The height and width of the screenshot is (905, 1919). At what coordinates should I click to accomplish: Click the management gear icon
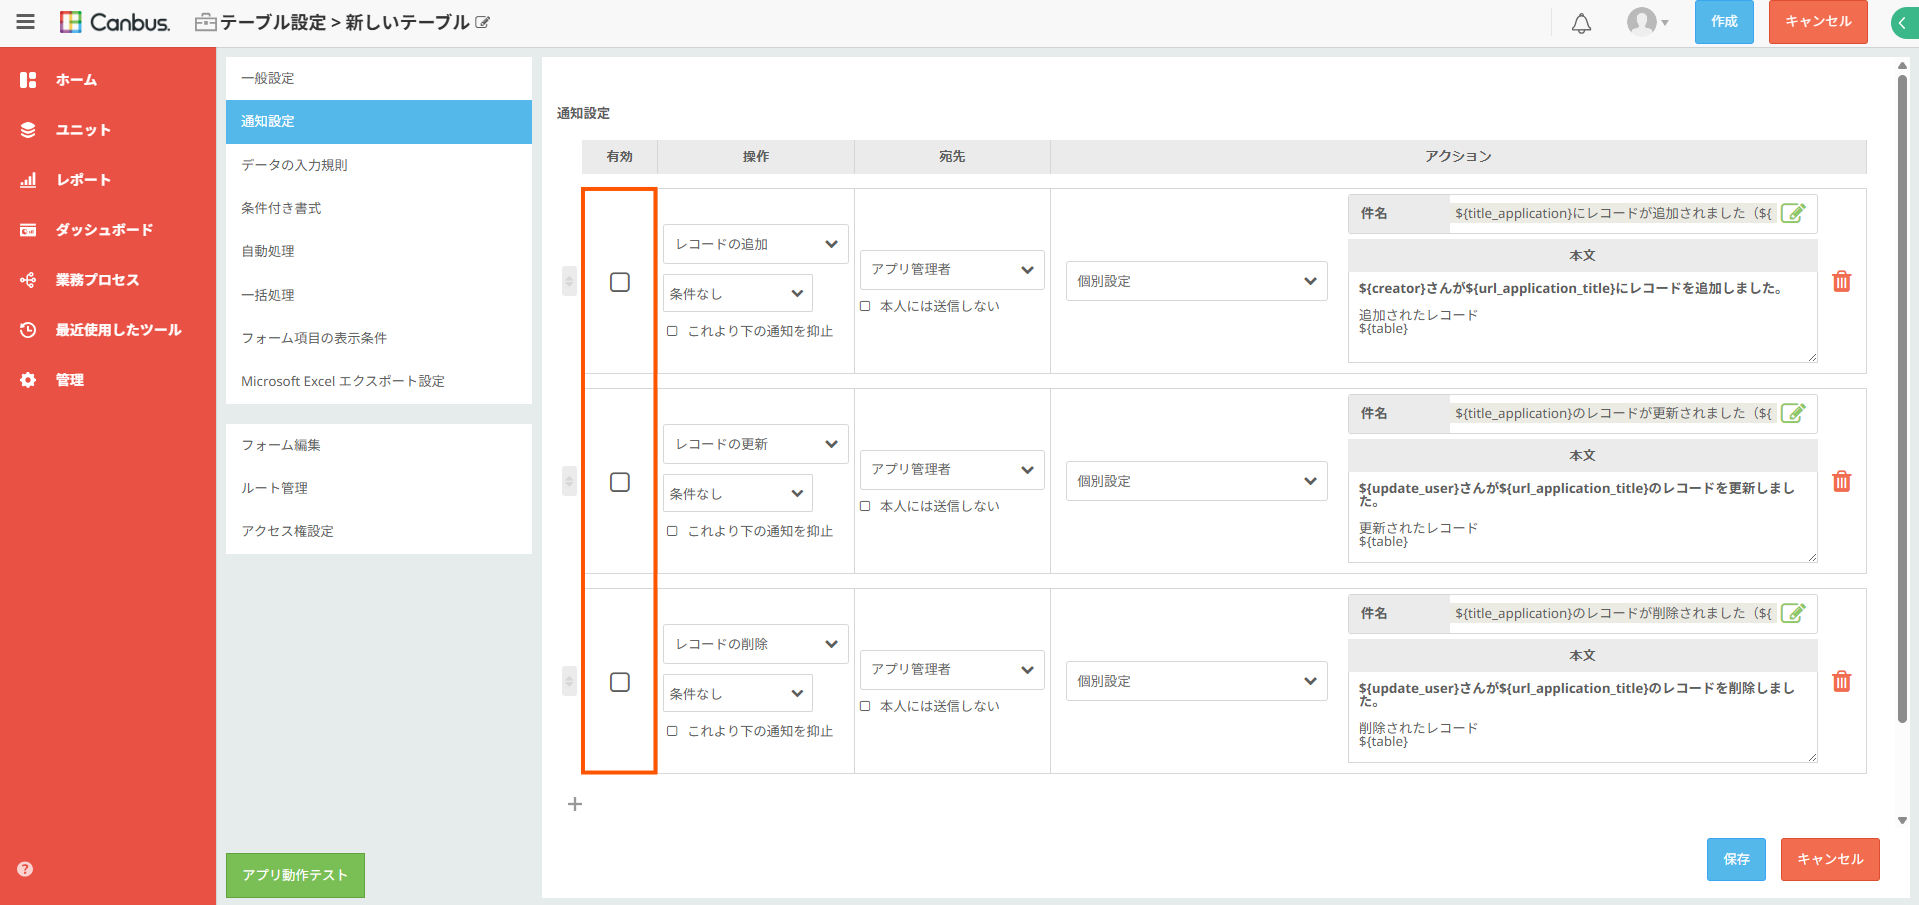tap(28, 380)
